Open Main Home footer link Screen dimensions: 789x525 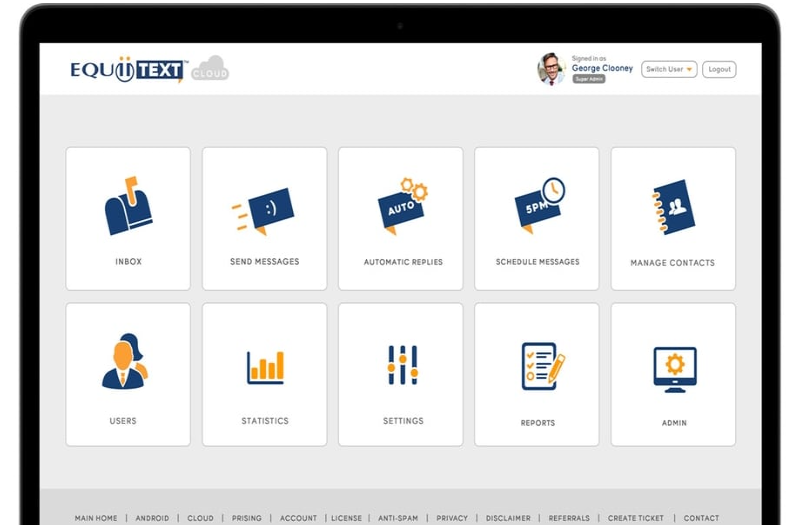[96, 518]
